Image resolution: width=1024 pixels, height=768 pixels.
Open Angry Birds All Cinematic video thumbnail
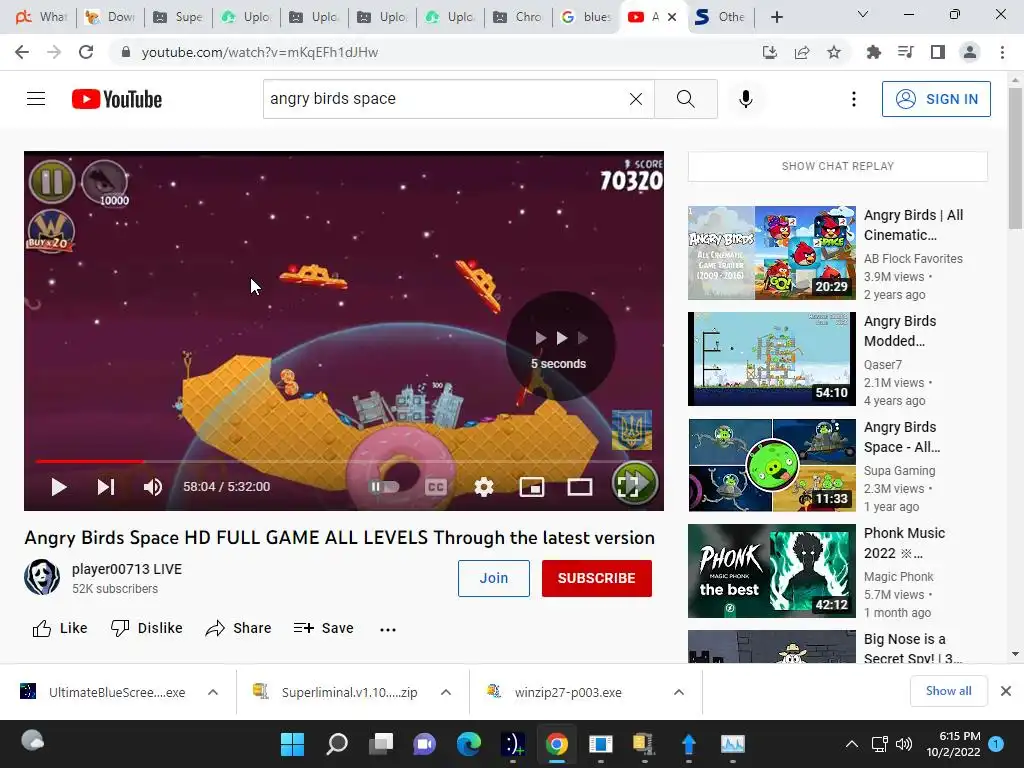pyautogui.click(x=772, y=253)
